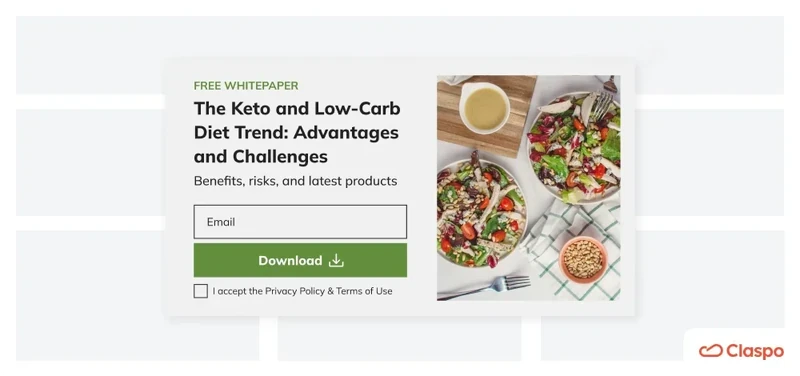Open the Terms of Use link text

tap(364, 291)
